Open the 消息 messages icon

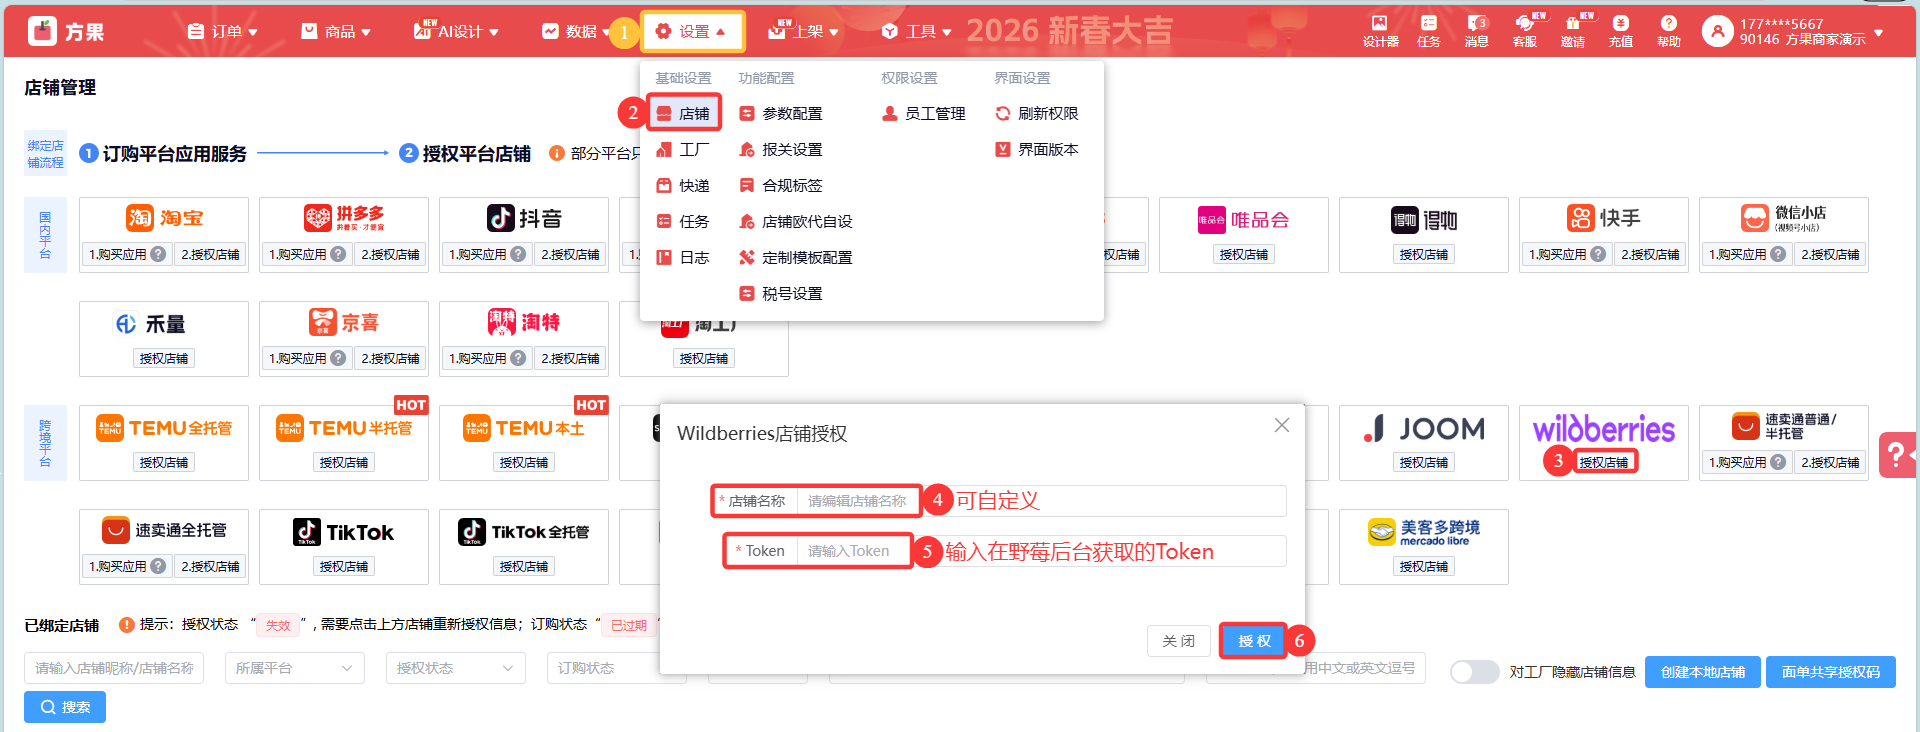(x=1476, y=31)
